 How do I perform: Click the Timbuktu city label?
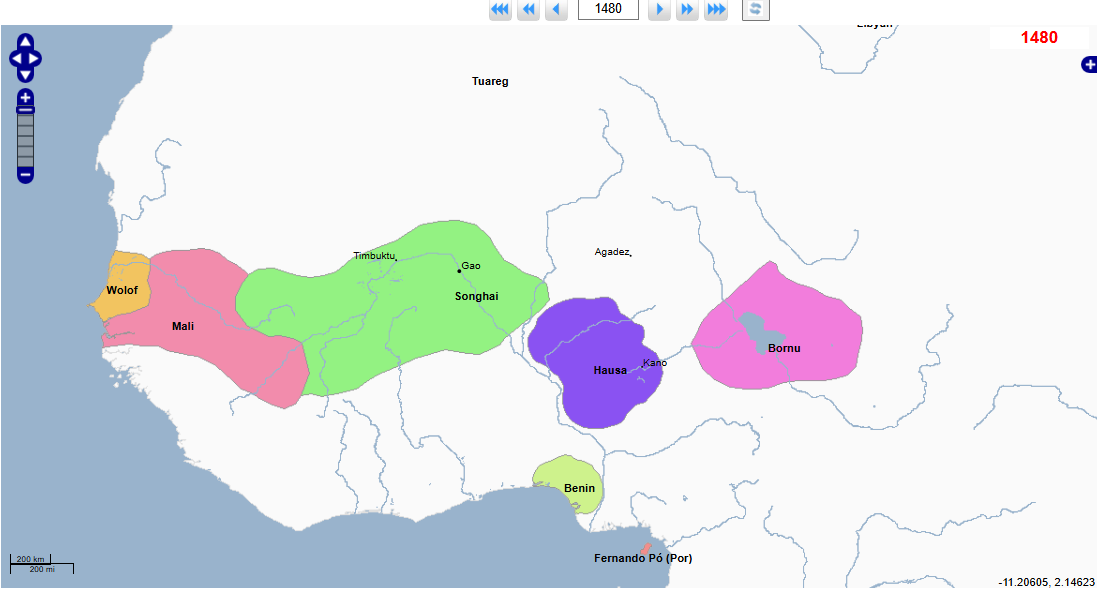coord(374,256)
